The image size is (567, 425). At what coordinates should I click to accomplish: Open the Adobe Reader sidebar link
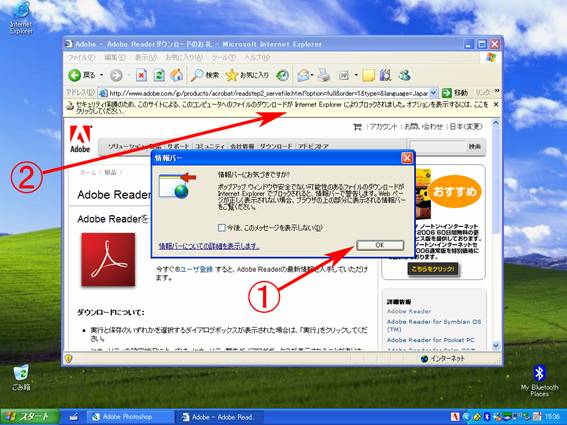pos(409,311)
